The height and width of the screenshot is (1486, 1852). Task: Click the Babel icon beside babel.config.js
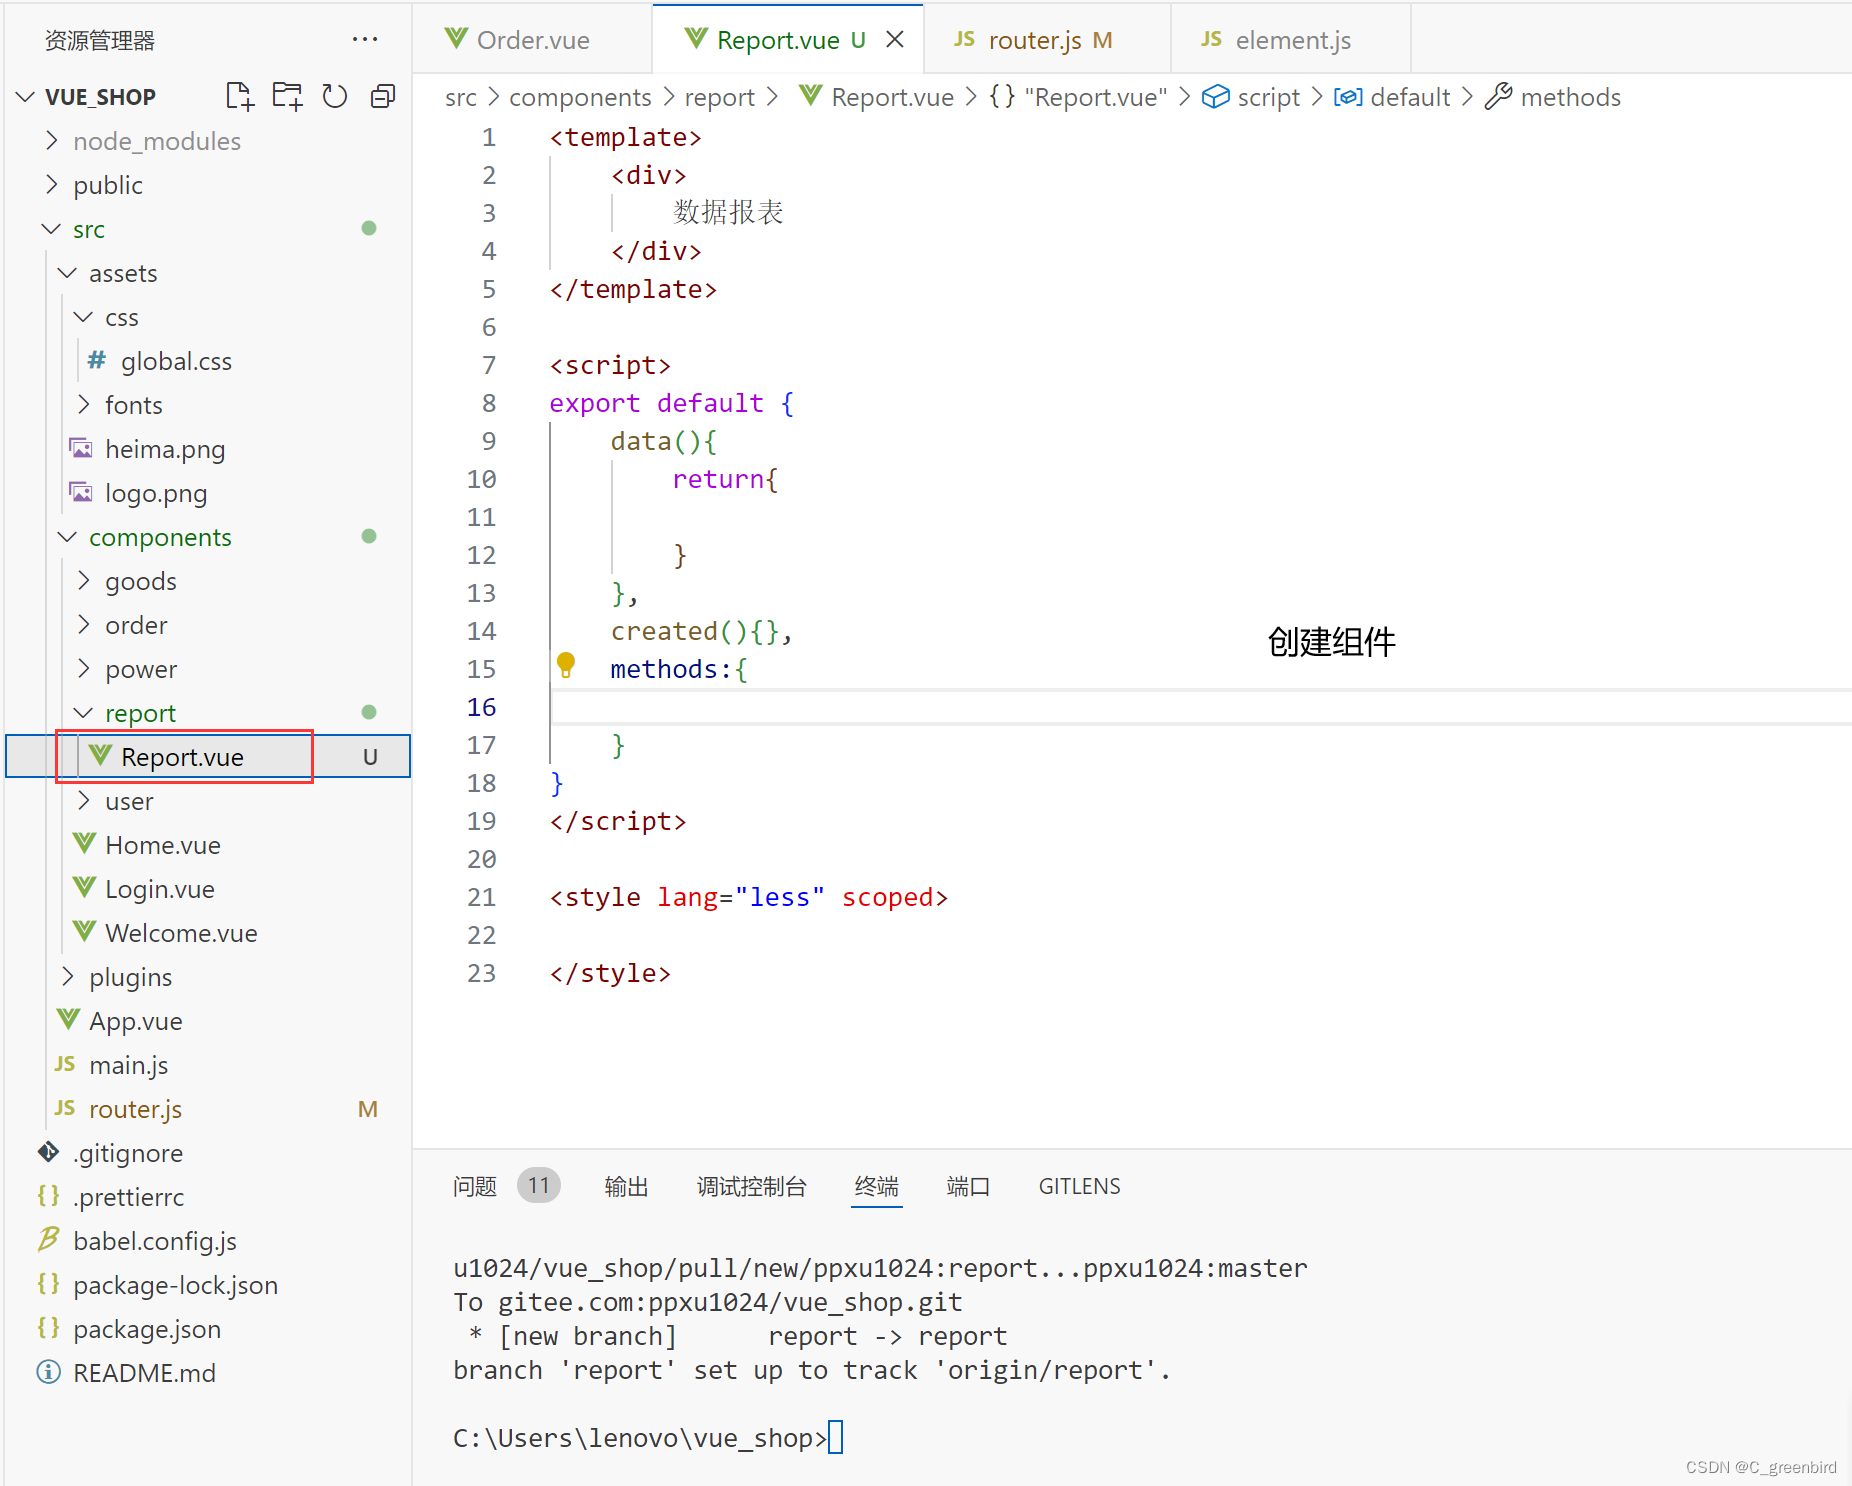49,1240
